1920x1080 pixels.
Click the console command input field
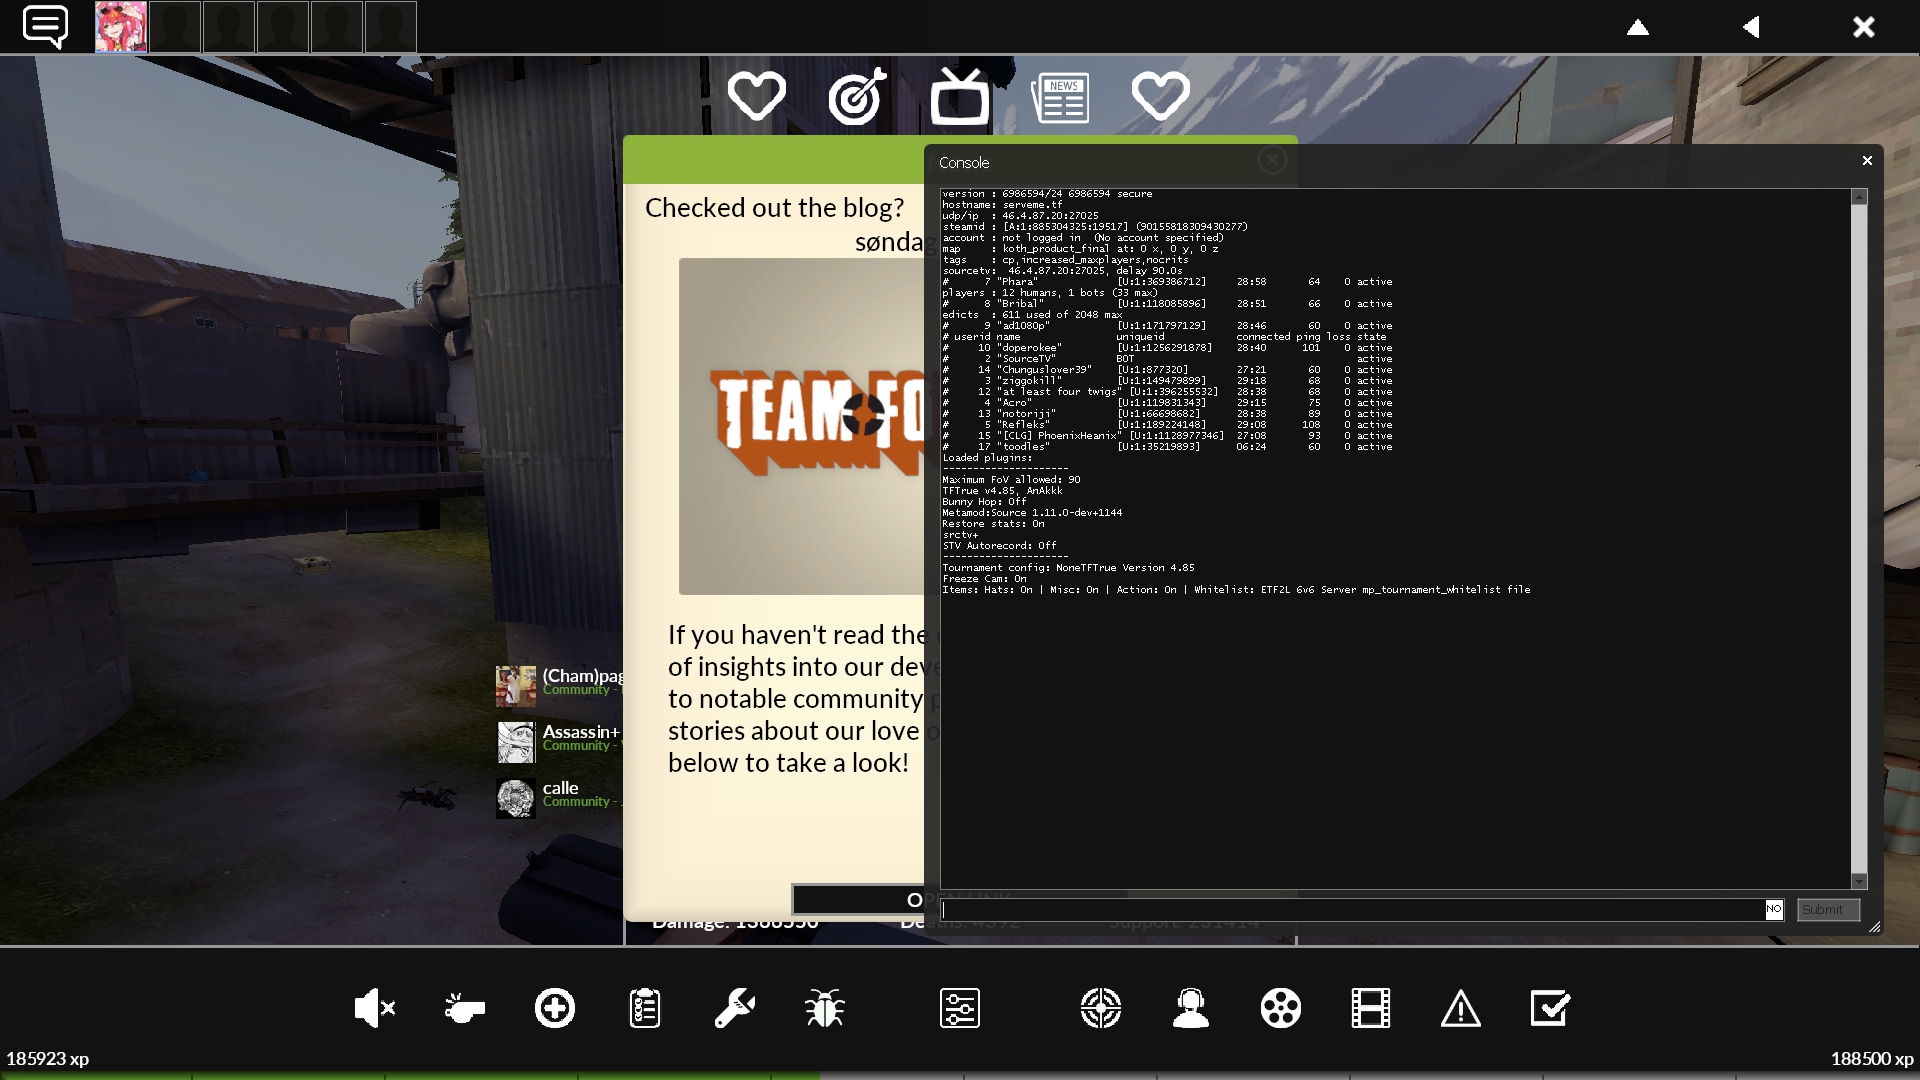[x=1350, y=910]
